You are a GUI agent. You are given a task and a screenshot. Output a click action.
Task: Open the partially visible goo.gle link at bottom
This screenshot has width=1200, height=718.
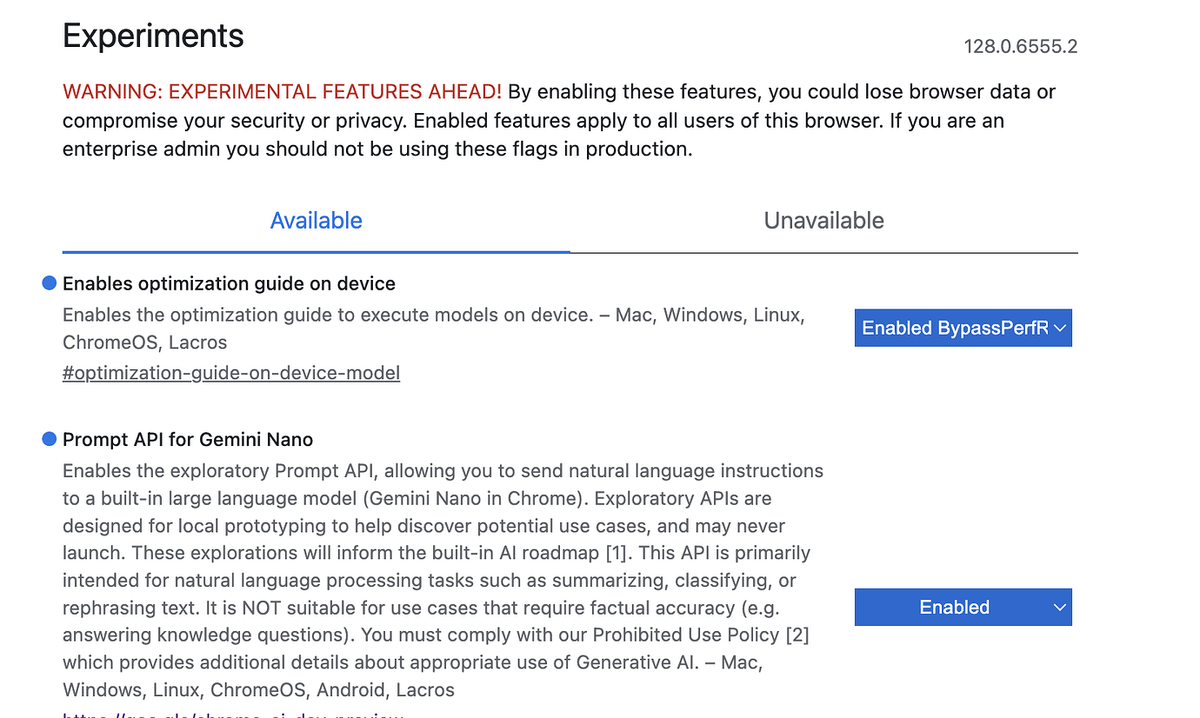[232, 714]
